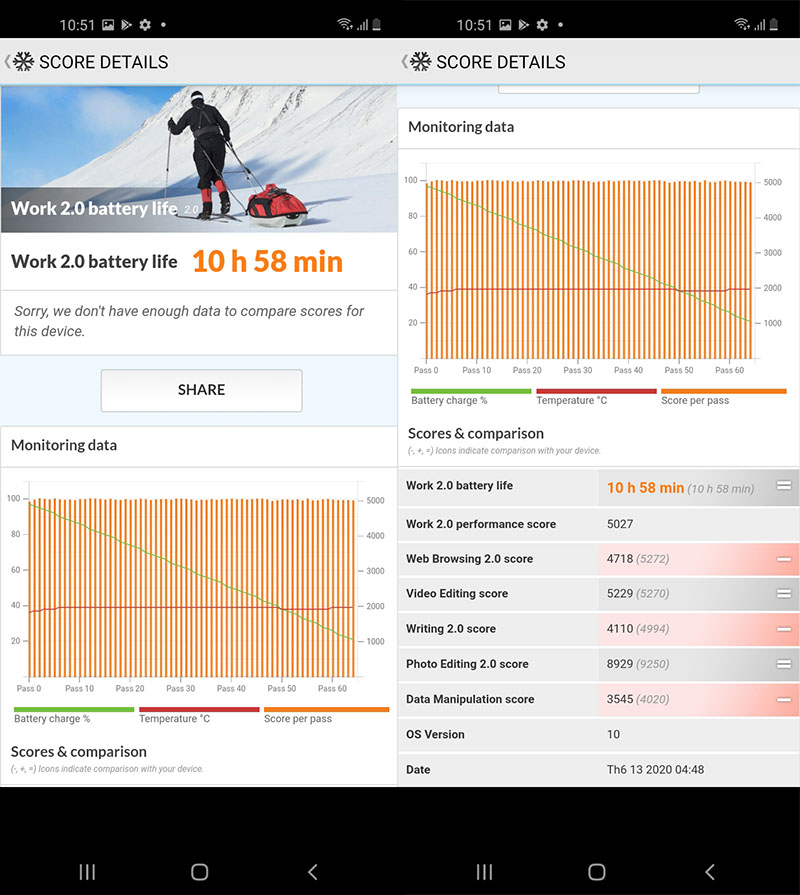Tap the Sorry, not enough data message
800x895 pixels.
pyautogui.click(x=189, y=321)
